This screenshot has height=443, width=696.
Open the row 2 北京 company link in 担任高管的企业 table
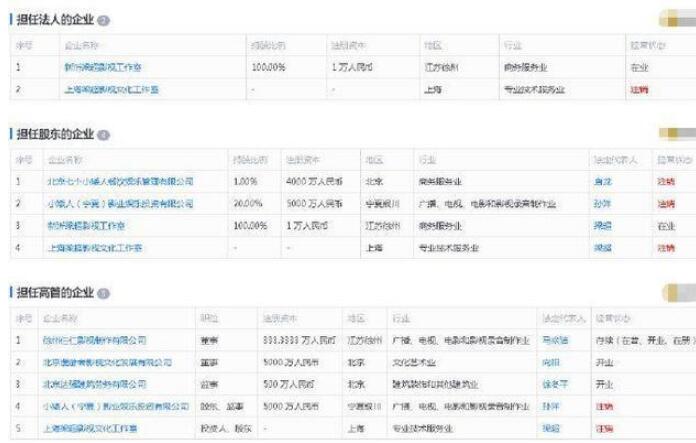tap(107, 363)
